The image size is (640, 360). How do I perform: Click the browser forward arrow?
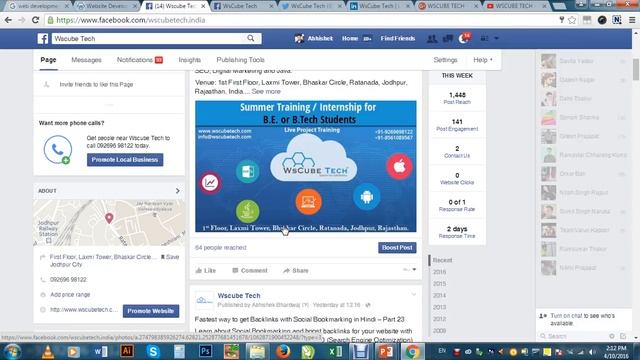coord(22,20)
